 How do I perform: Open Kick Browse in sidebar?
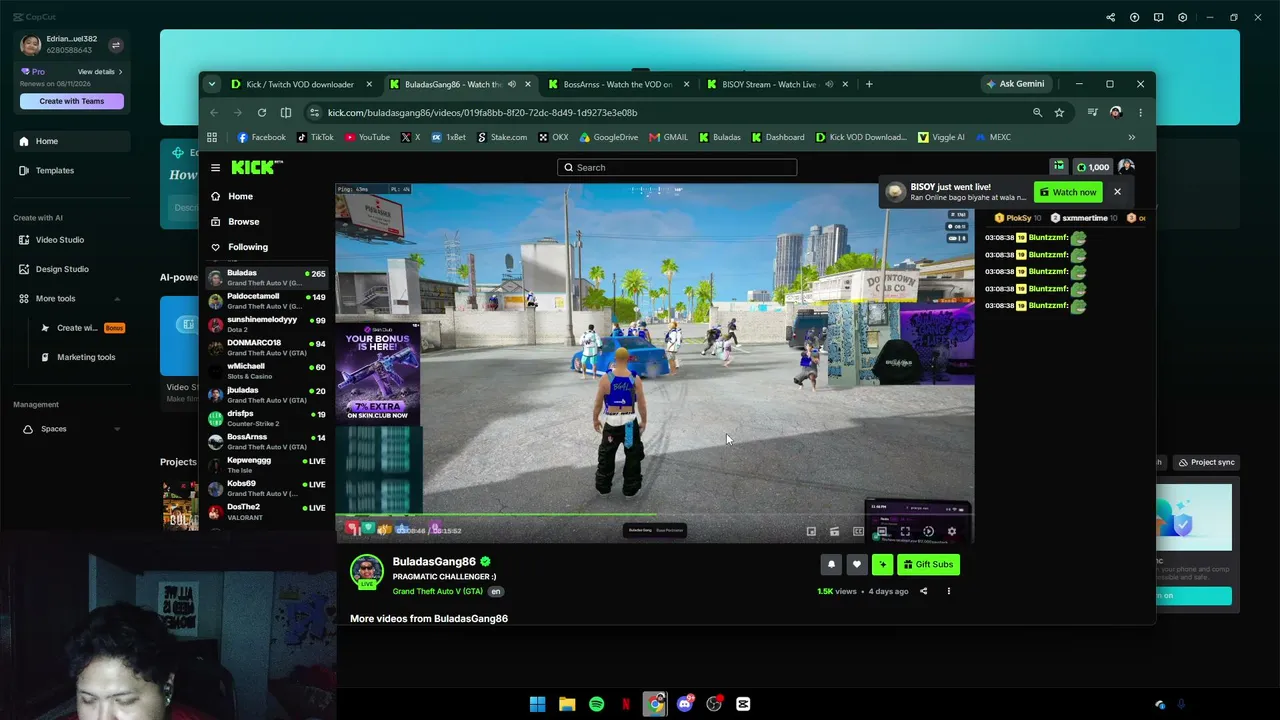click(235, 222)
